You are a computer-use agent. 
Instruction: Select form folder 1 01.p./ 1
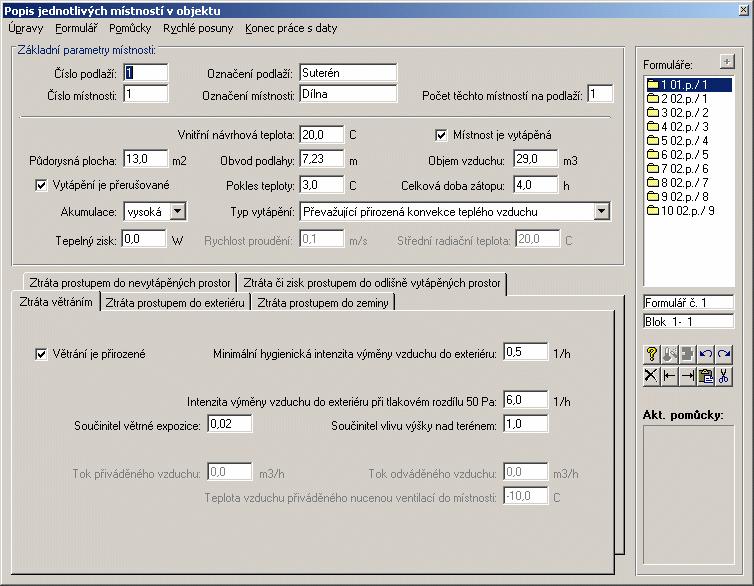(x=689, y=85)
